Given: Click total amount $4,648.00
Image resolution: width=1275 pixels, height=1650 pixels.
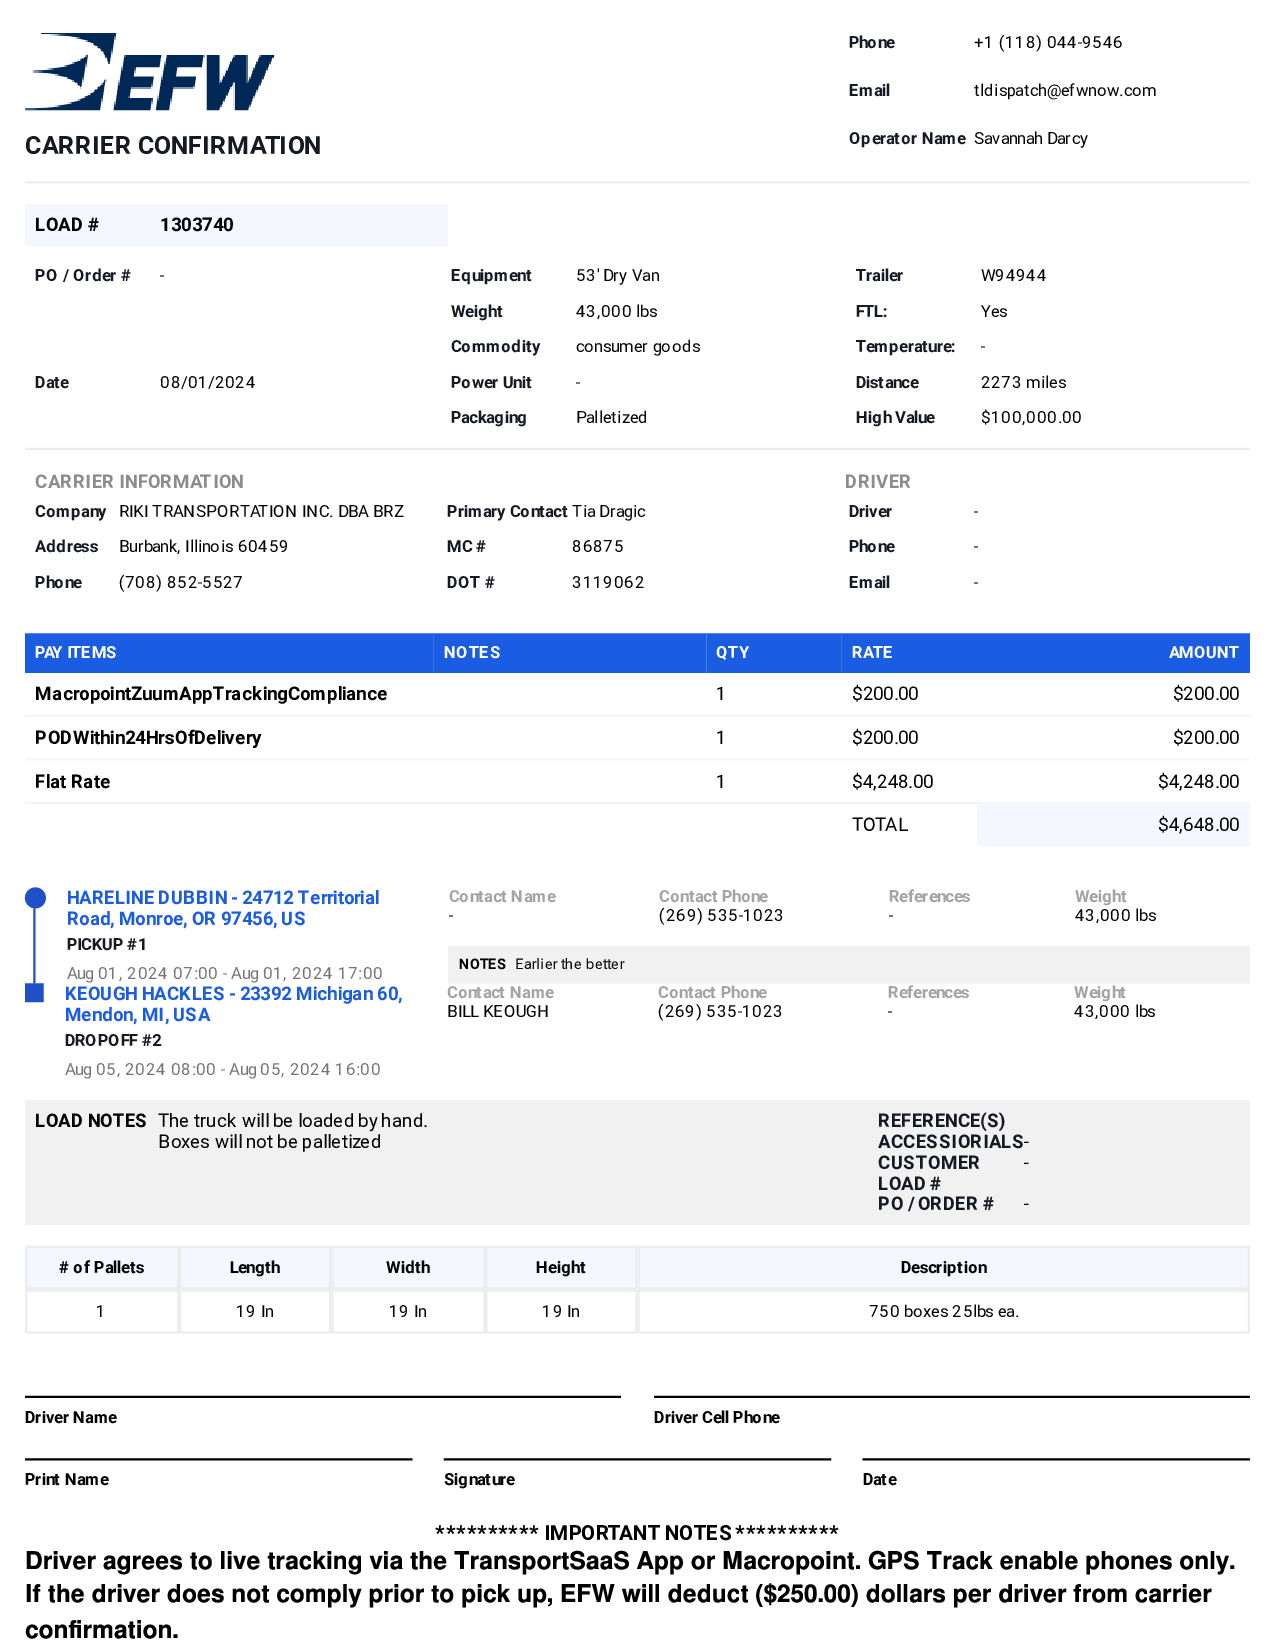Looking at the screenshot, I should click(1198, 825).
